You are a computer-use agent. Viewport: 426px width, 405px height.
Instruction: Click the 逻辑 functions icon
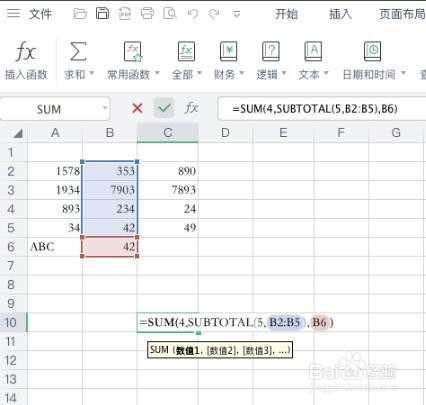point(271,51)
